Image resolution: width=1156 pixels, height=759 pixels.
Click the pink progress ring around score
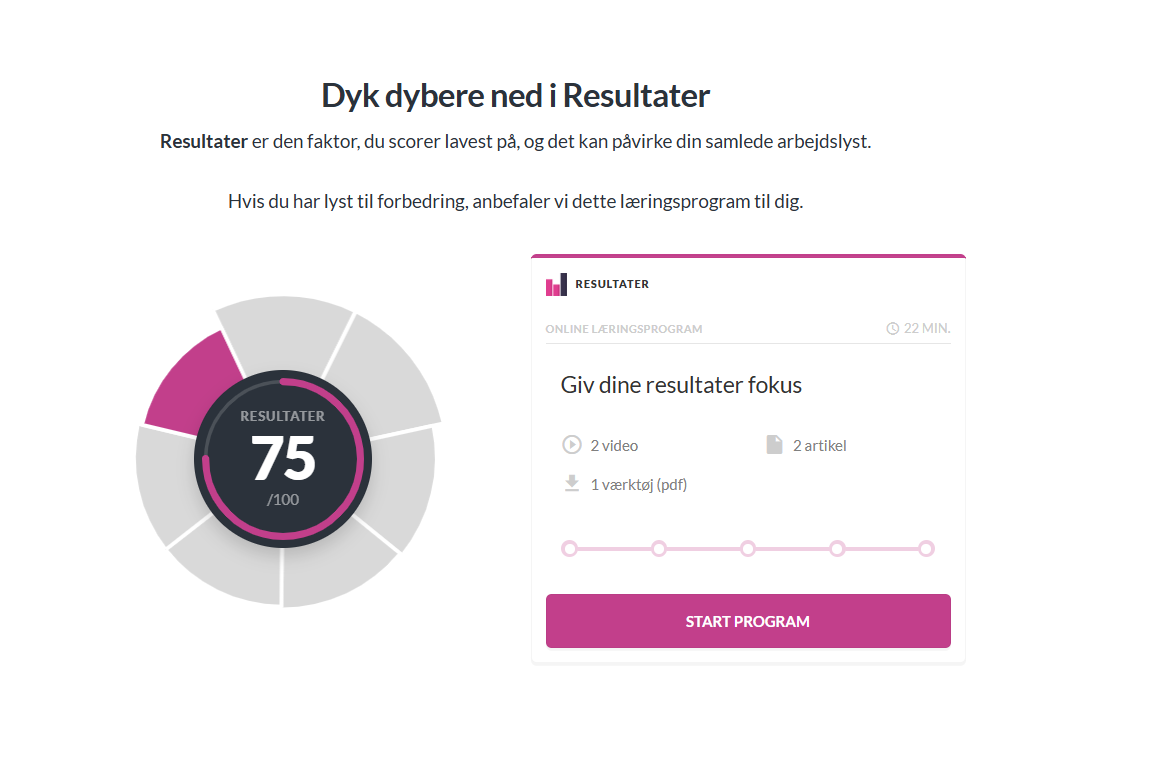pos(361,458)
